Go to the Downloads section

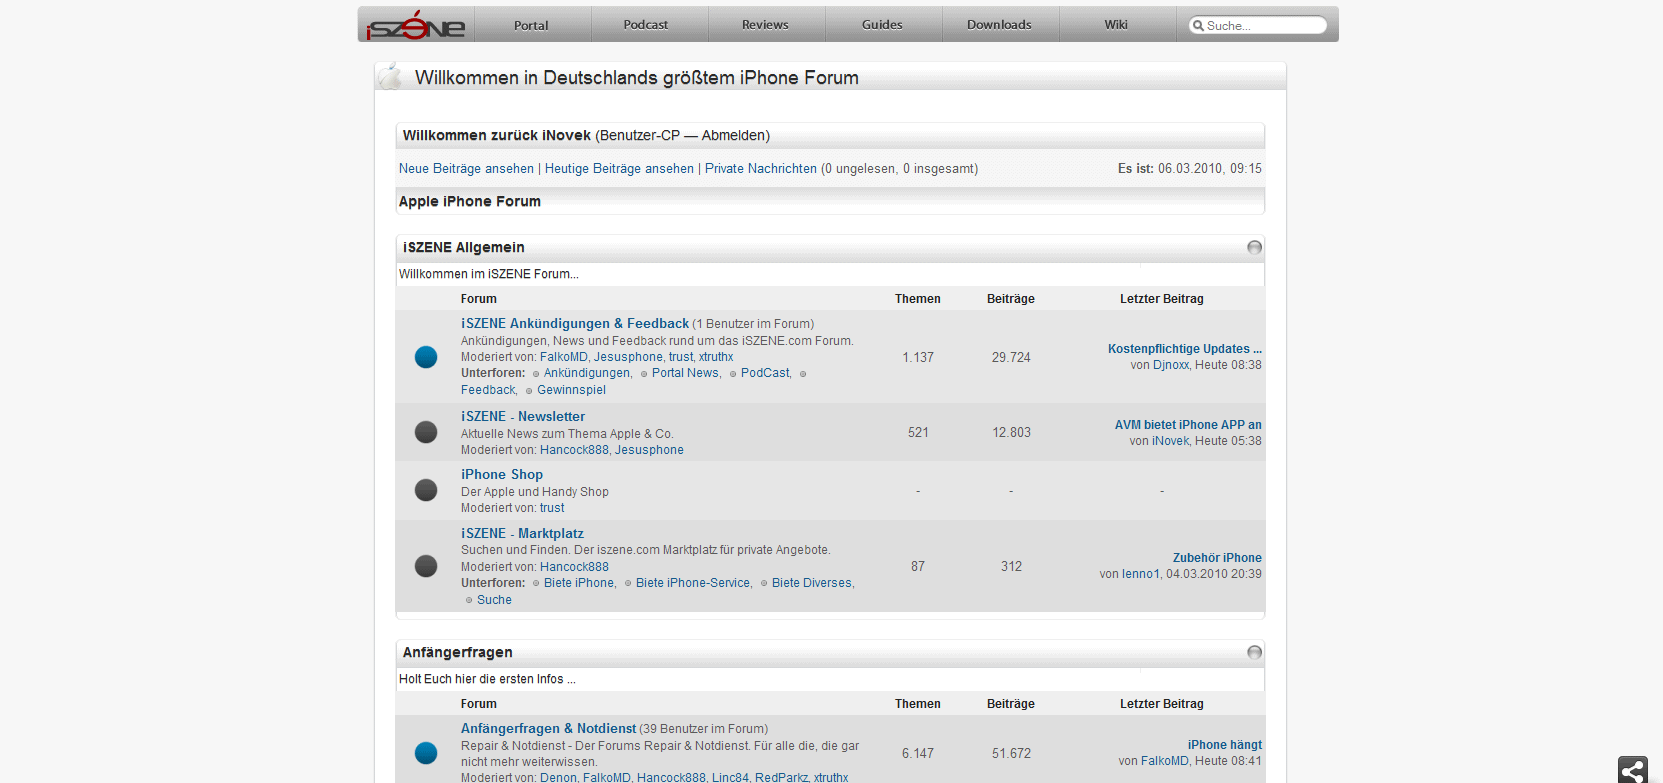click(999, 25)
